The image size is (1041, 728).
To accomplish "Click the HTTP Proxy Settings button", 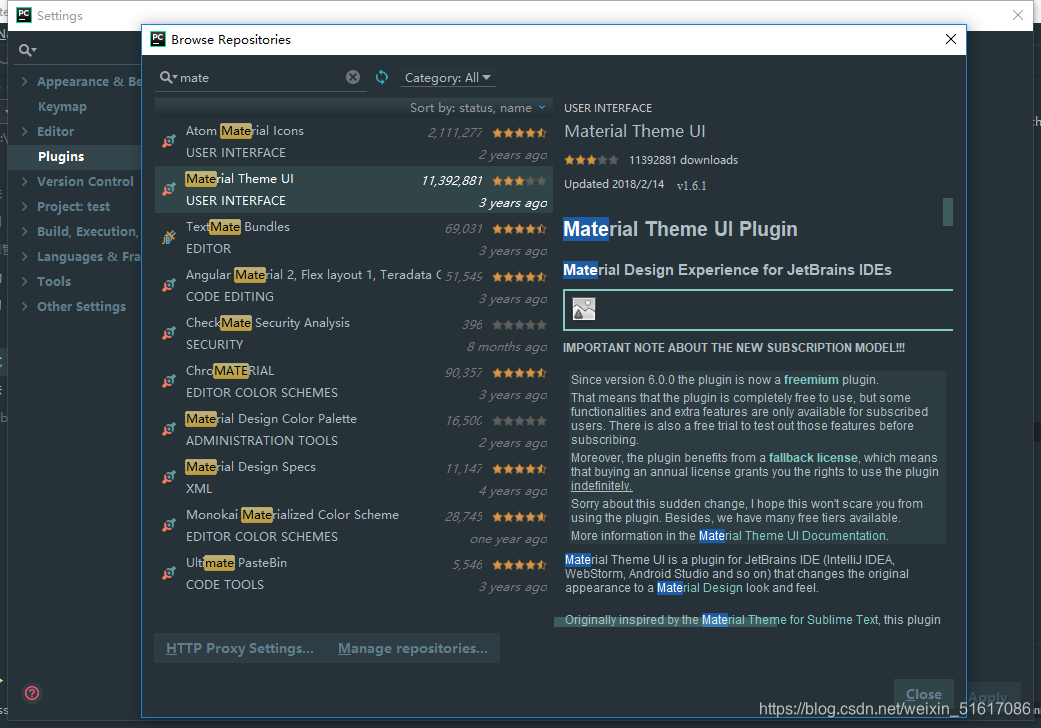I will (x=240, y=648).
